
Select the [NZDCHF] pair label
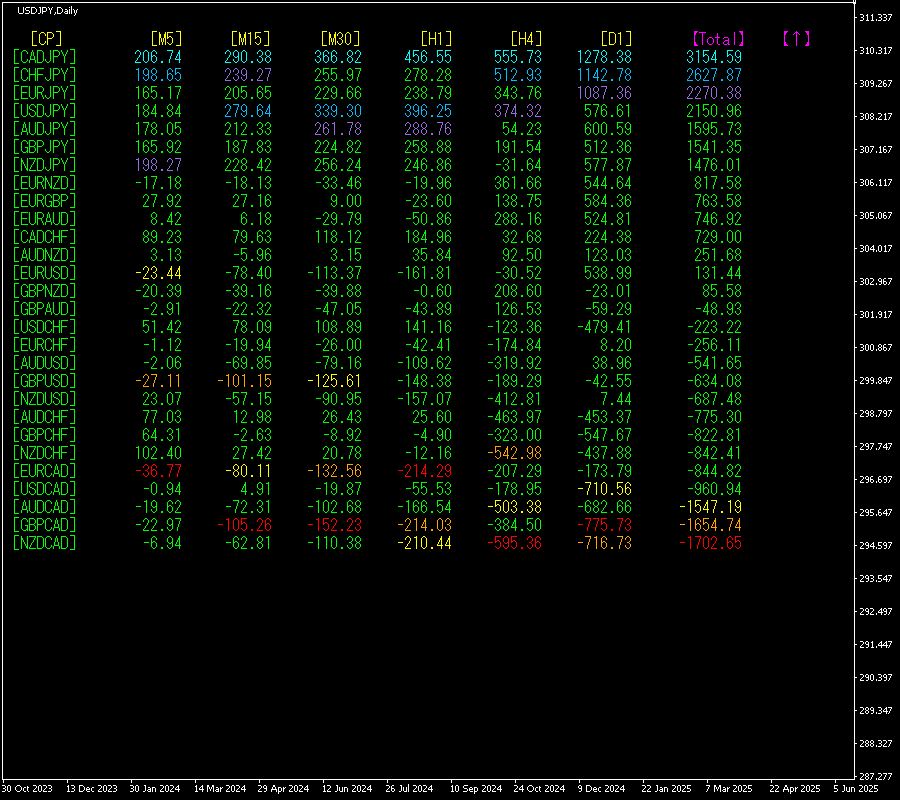[x=44, y=453]
